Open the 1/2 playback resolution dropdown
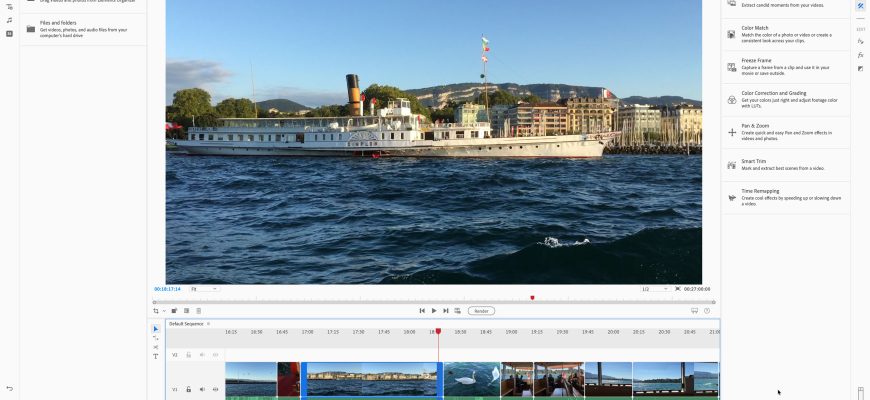This screenshot has height=400, width=870. [655, 289]
